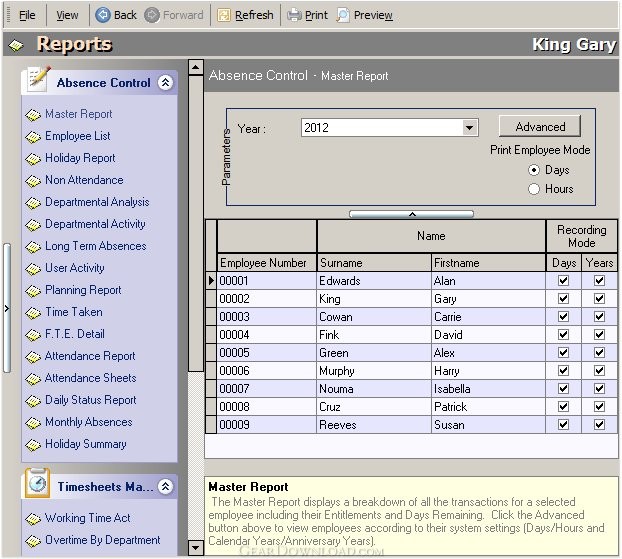The width and height of the screenshot is (622, 559).
Task: Toggle Days checkbox for Green Alex
Action: (563, 352)
